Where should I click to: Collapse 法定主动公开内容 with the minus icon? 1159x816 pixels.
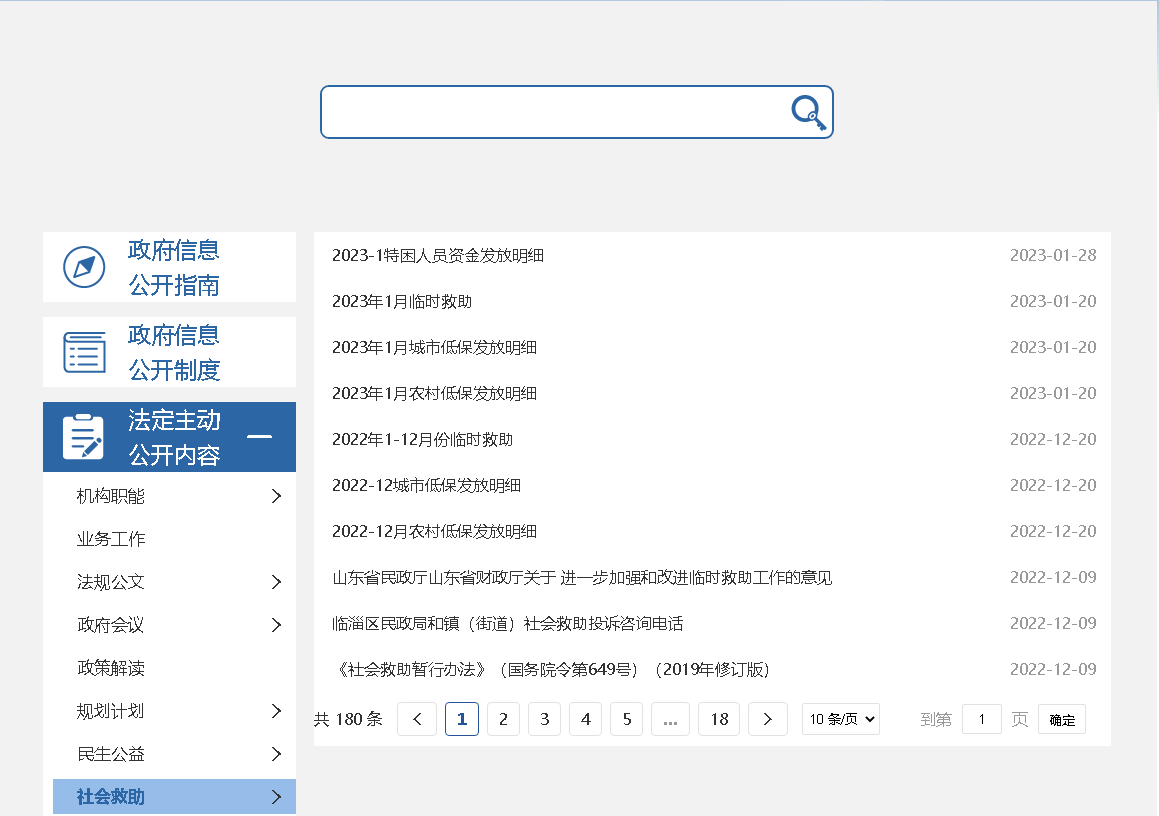tap(259, 437)
